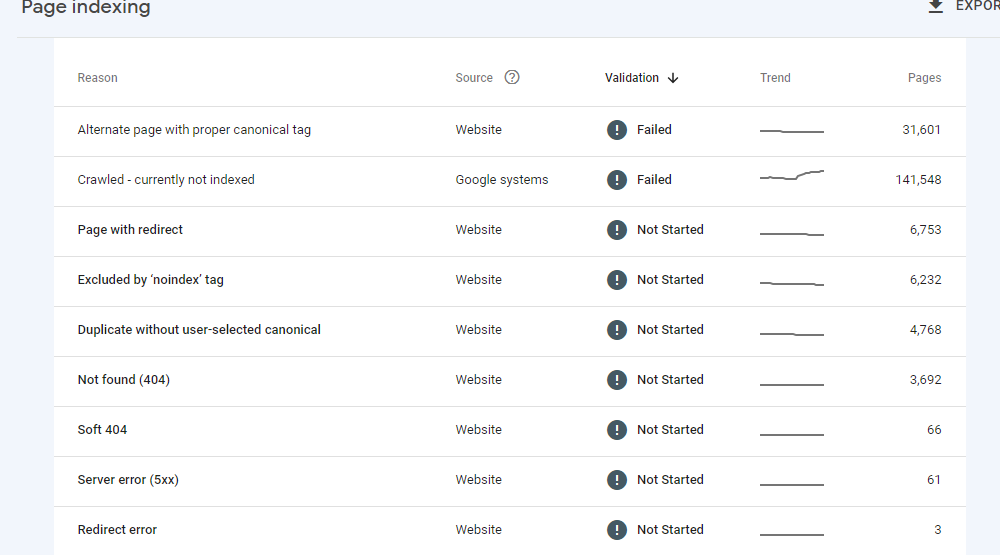Click 'Failed' status in Alternate page row
The image size is (1000, 555).
point(654,130)
